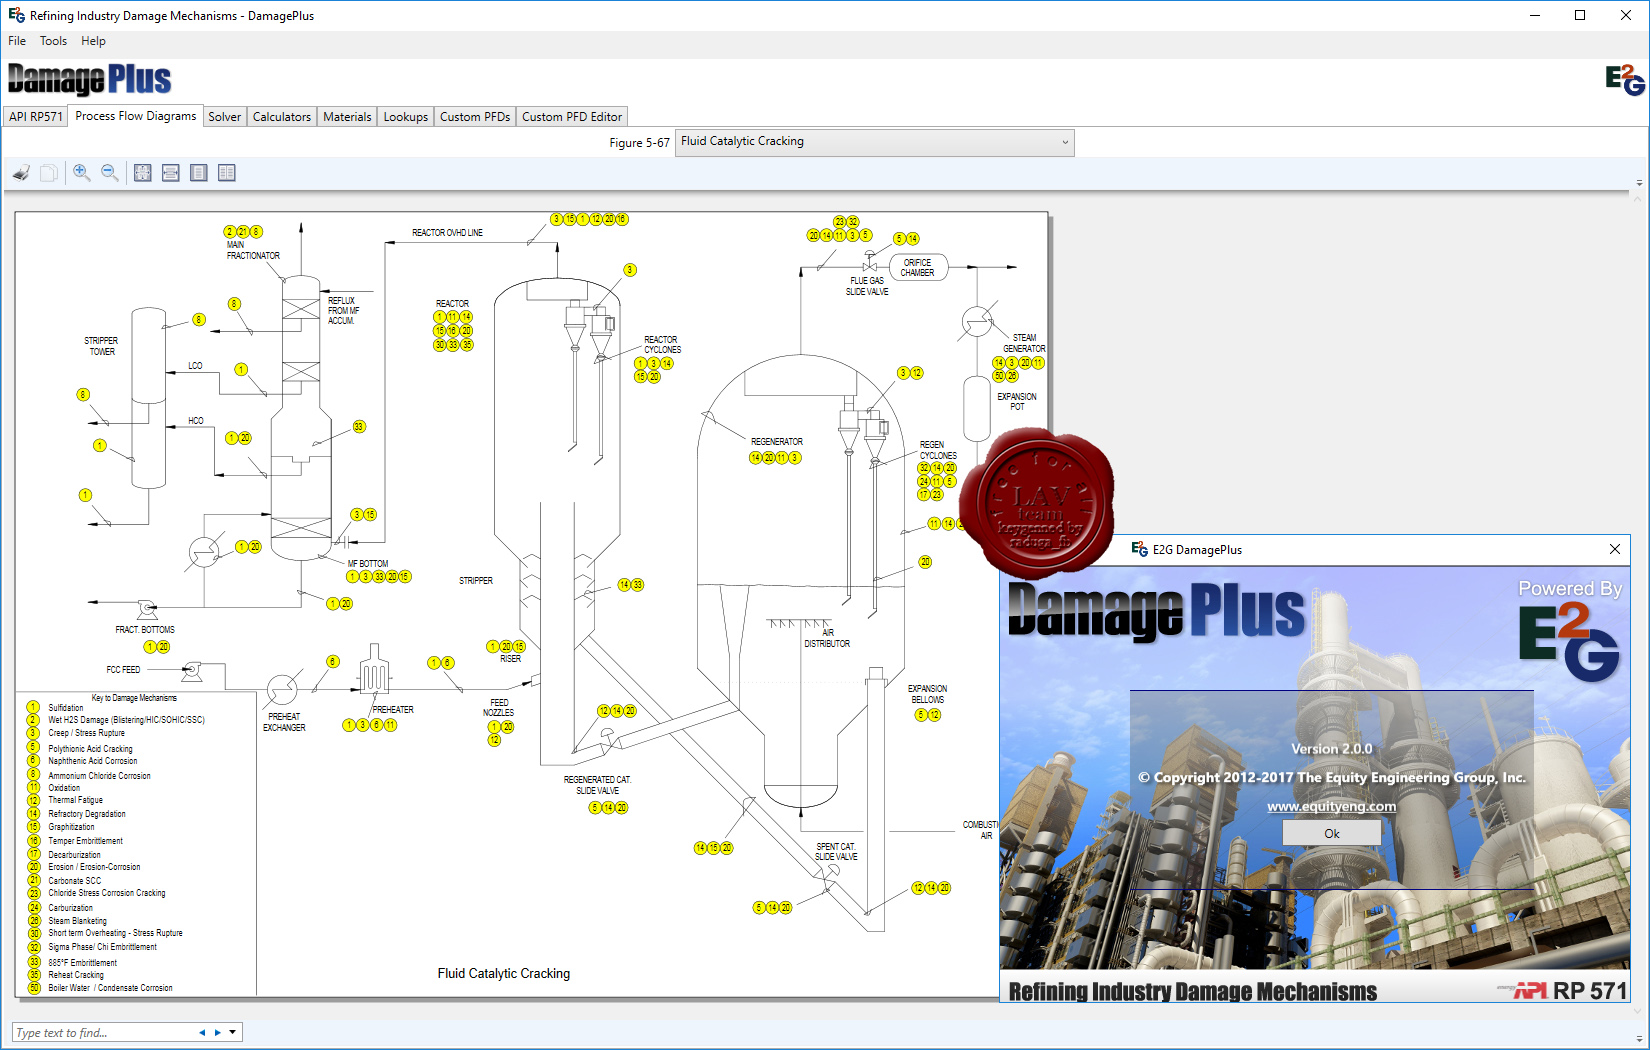
Task: Click the FLUE GAS SLIDE VALVE label
Action: pos(867,286)
